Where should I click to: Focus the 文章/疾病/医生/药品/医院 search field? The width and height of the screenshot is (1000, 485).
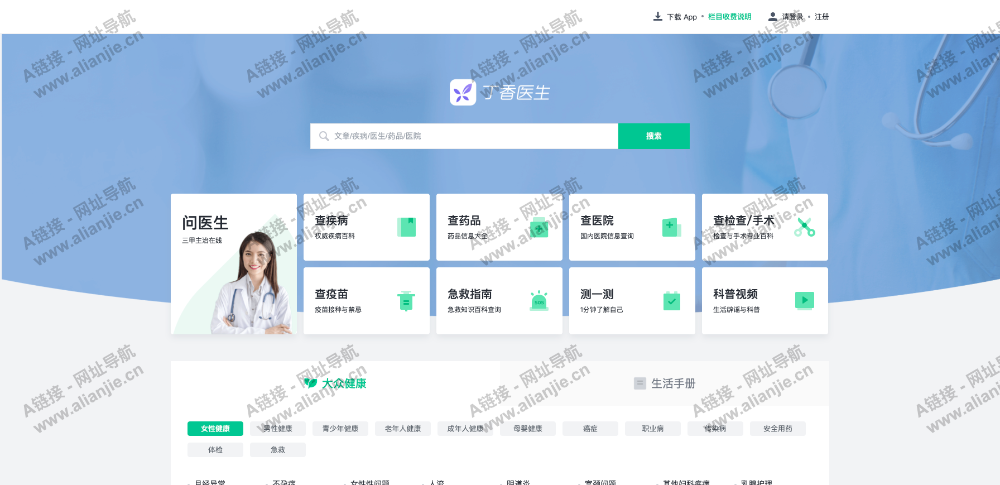(x=464, y=136)
